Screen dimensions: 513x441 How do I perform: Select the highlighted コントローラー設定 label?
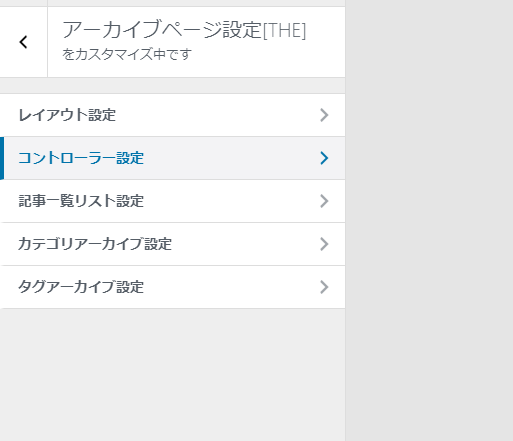pyautogui.click(x=81, y=158)
